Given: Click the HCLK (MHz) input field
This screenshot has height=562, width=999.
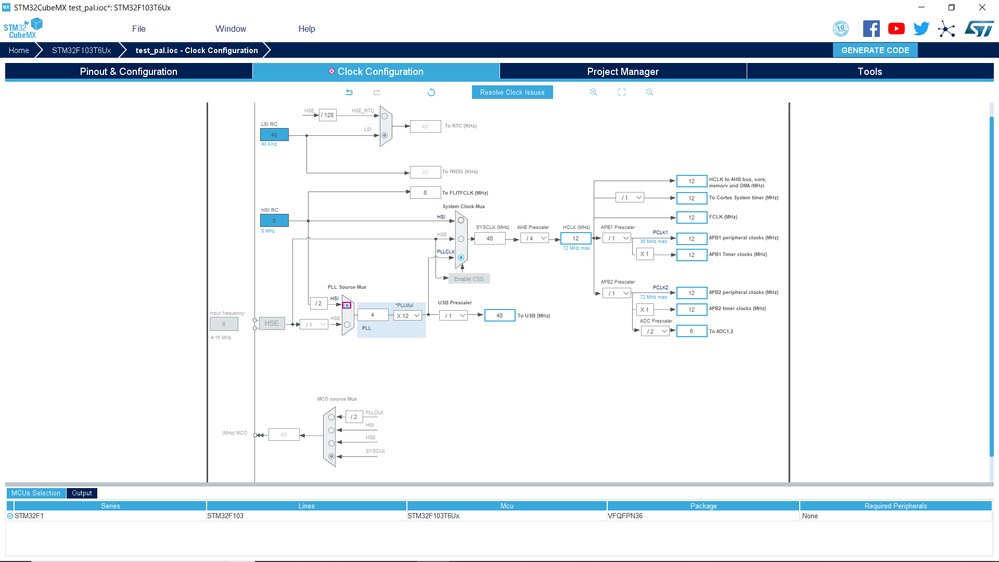Looking at the screenshot, I should 575,238.
